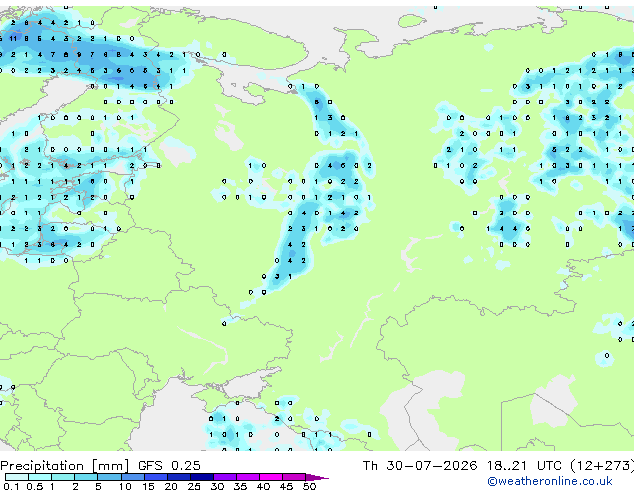Screen dimensions: 634x490
Task: Click the 'Precipitation [mm]' title text
Action: pos(65,466)
